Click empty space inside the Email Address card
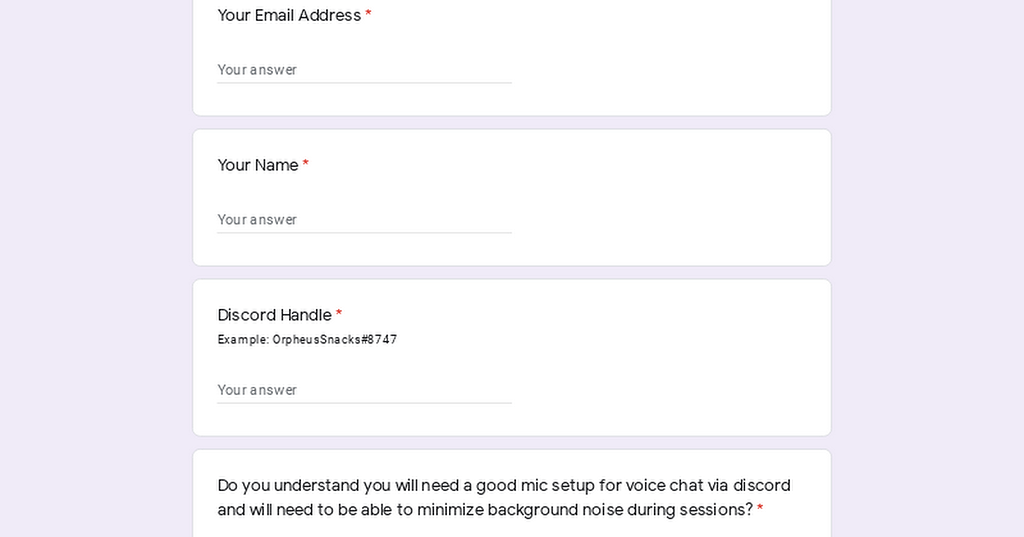 pos(670,60)
